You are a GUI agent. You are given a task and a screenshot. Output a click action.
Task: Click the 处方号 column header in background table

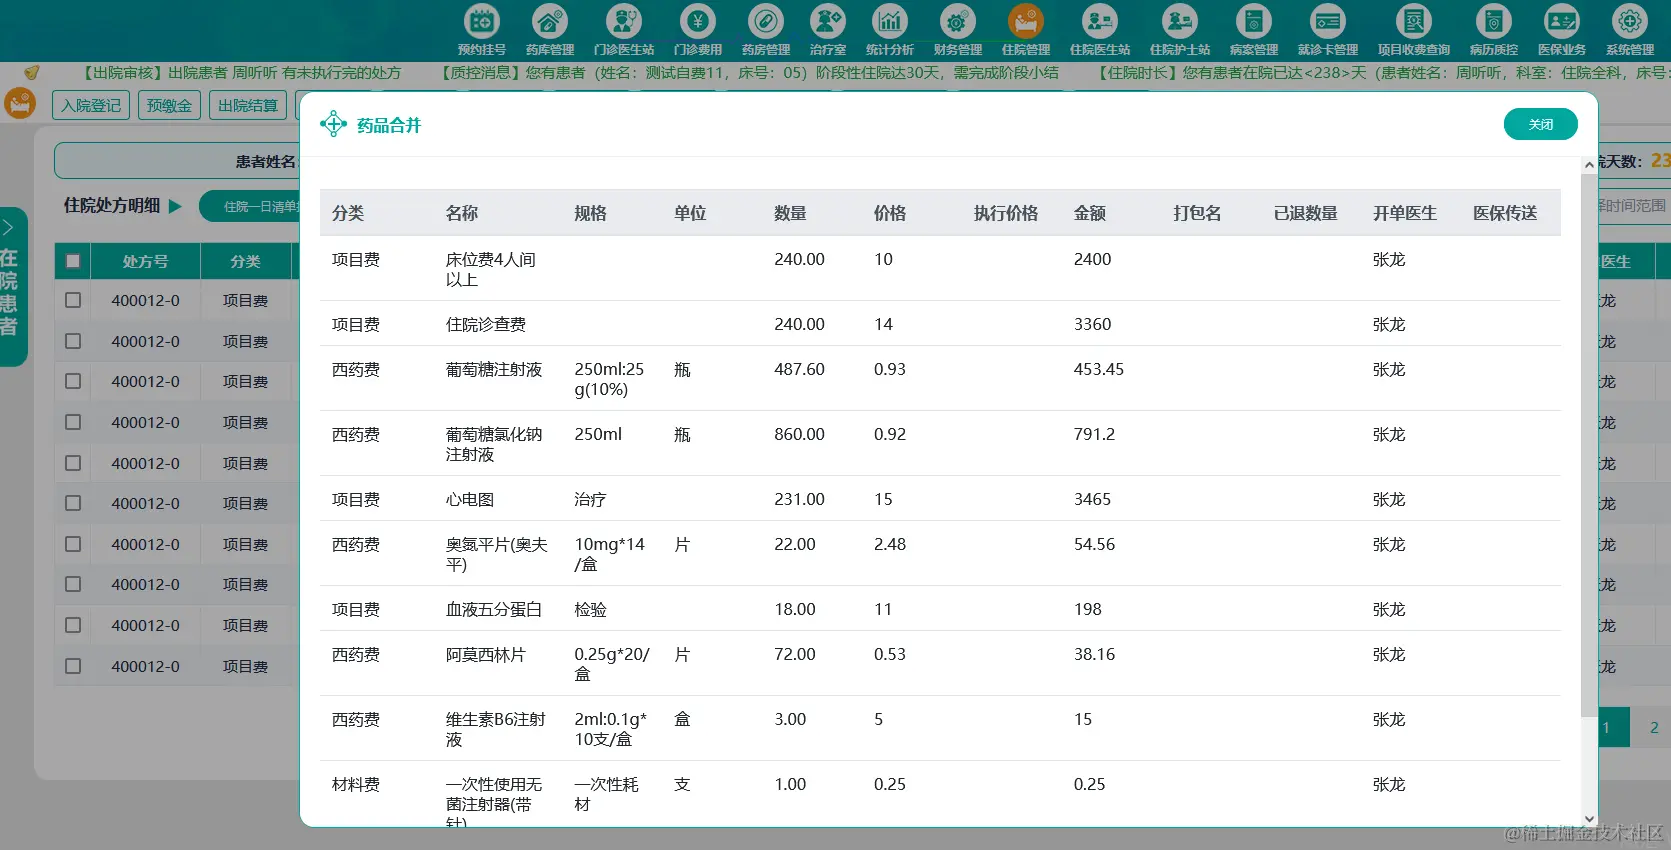click(145, 261)
